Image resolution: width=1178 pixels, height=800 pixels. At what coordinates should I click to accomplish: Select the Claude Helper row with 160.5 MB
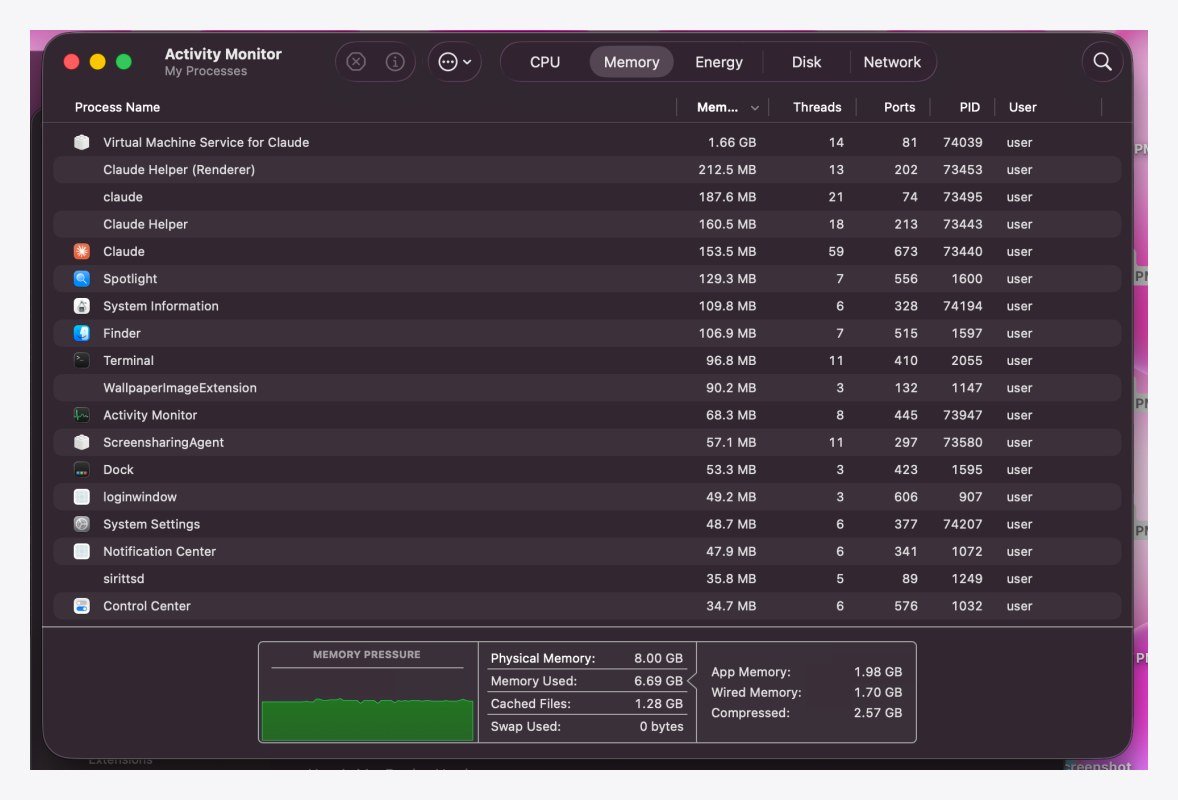pyautogui.click(x=587, y=224)
